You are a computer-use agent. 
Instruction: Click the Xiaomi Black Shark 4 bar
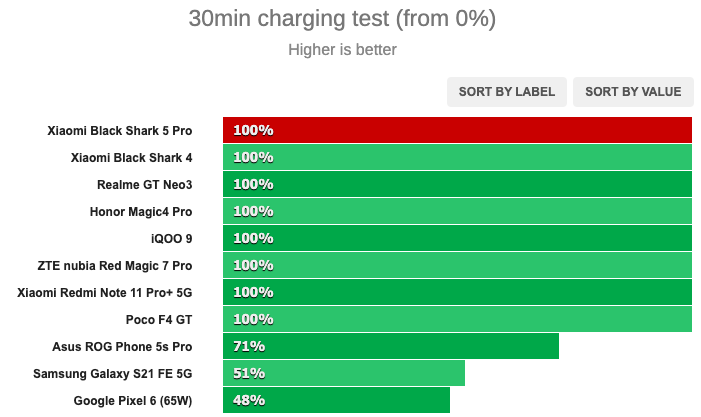click(x=457, y=157)
